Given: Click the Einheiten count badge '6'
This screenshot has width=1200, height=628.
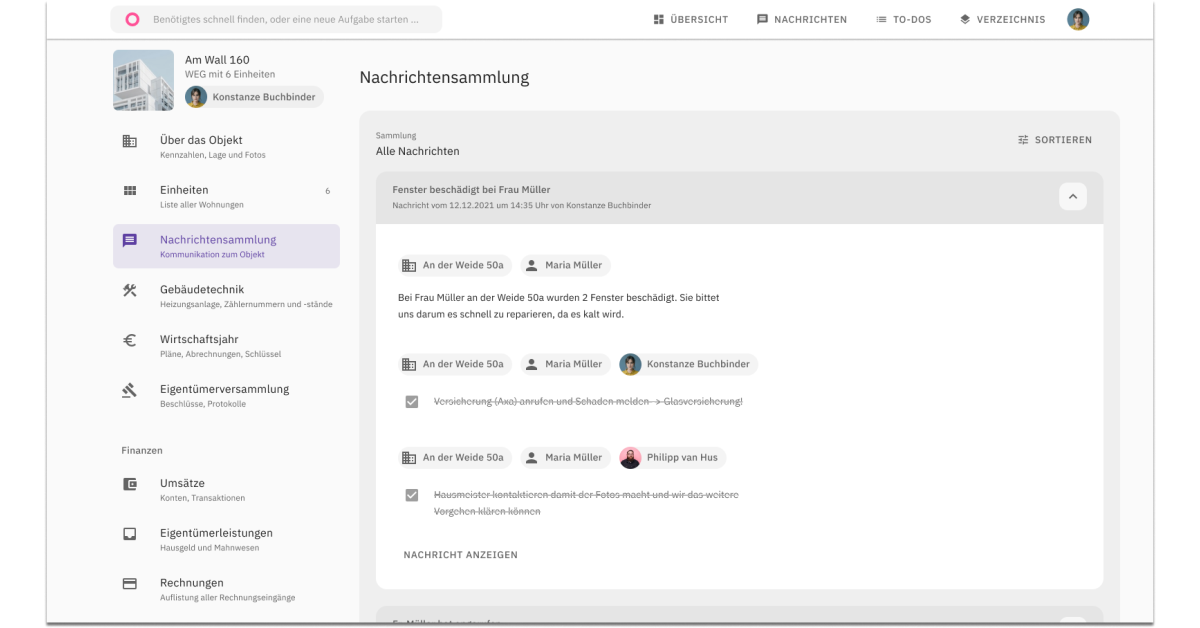Looking at the screenshot, I should coord(327,190).
